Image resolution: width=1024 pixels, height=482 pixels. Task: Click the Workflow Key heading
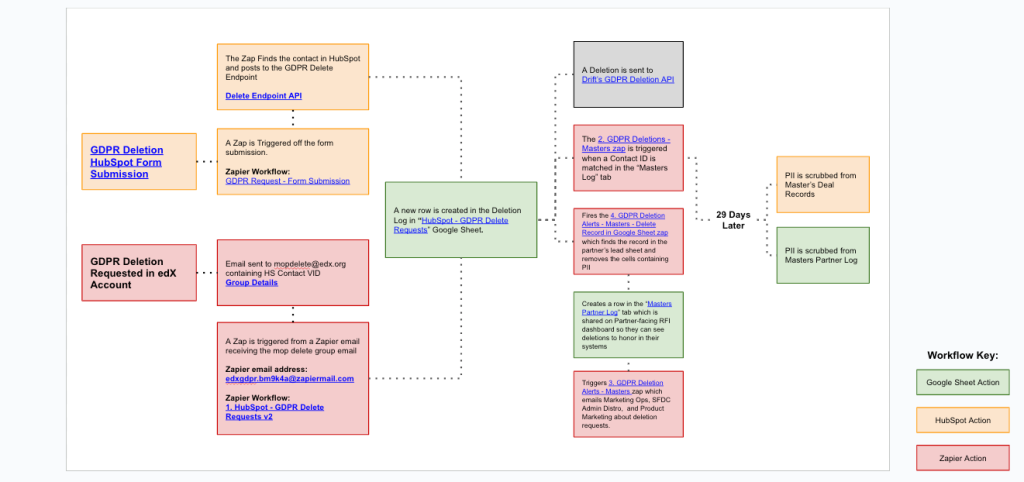click(x=961, y=356)
